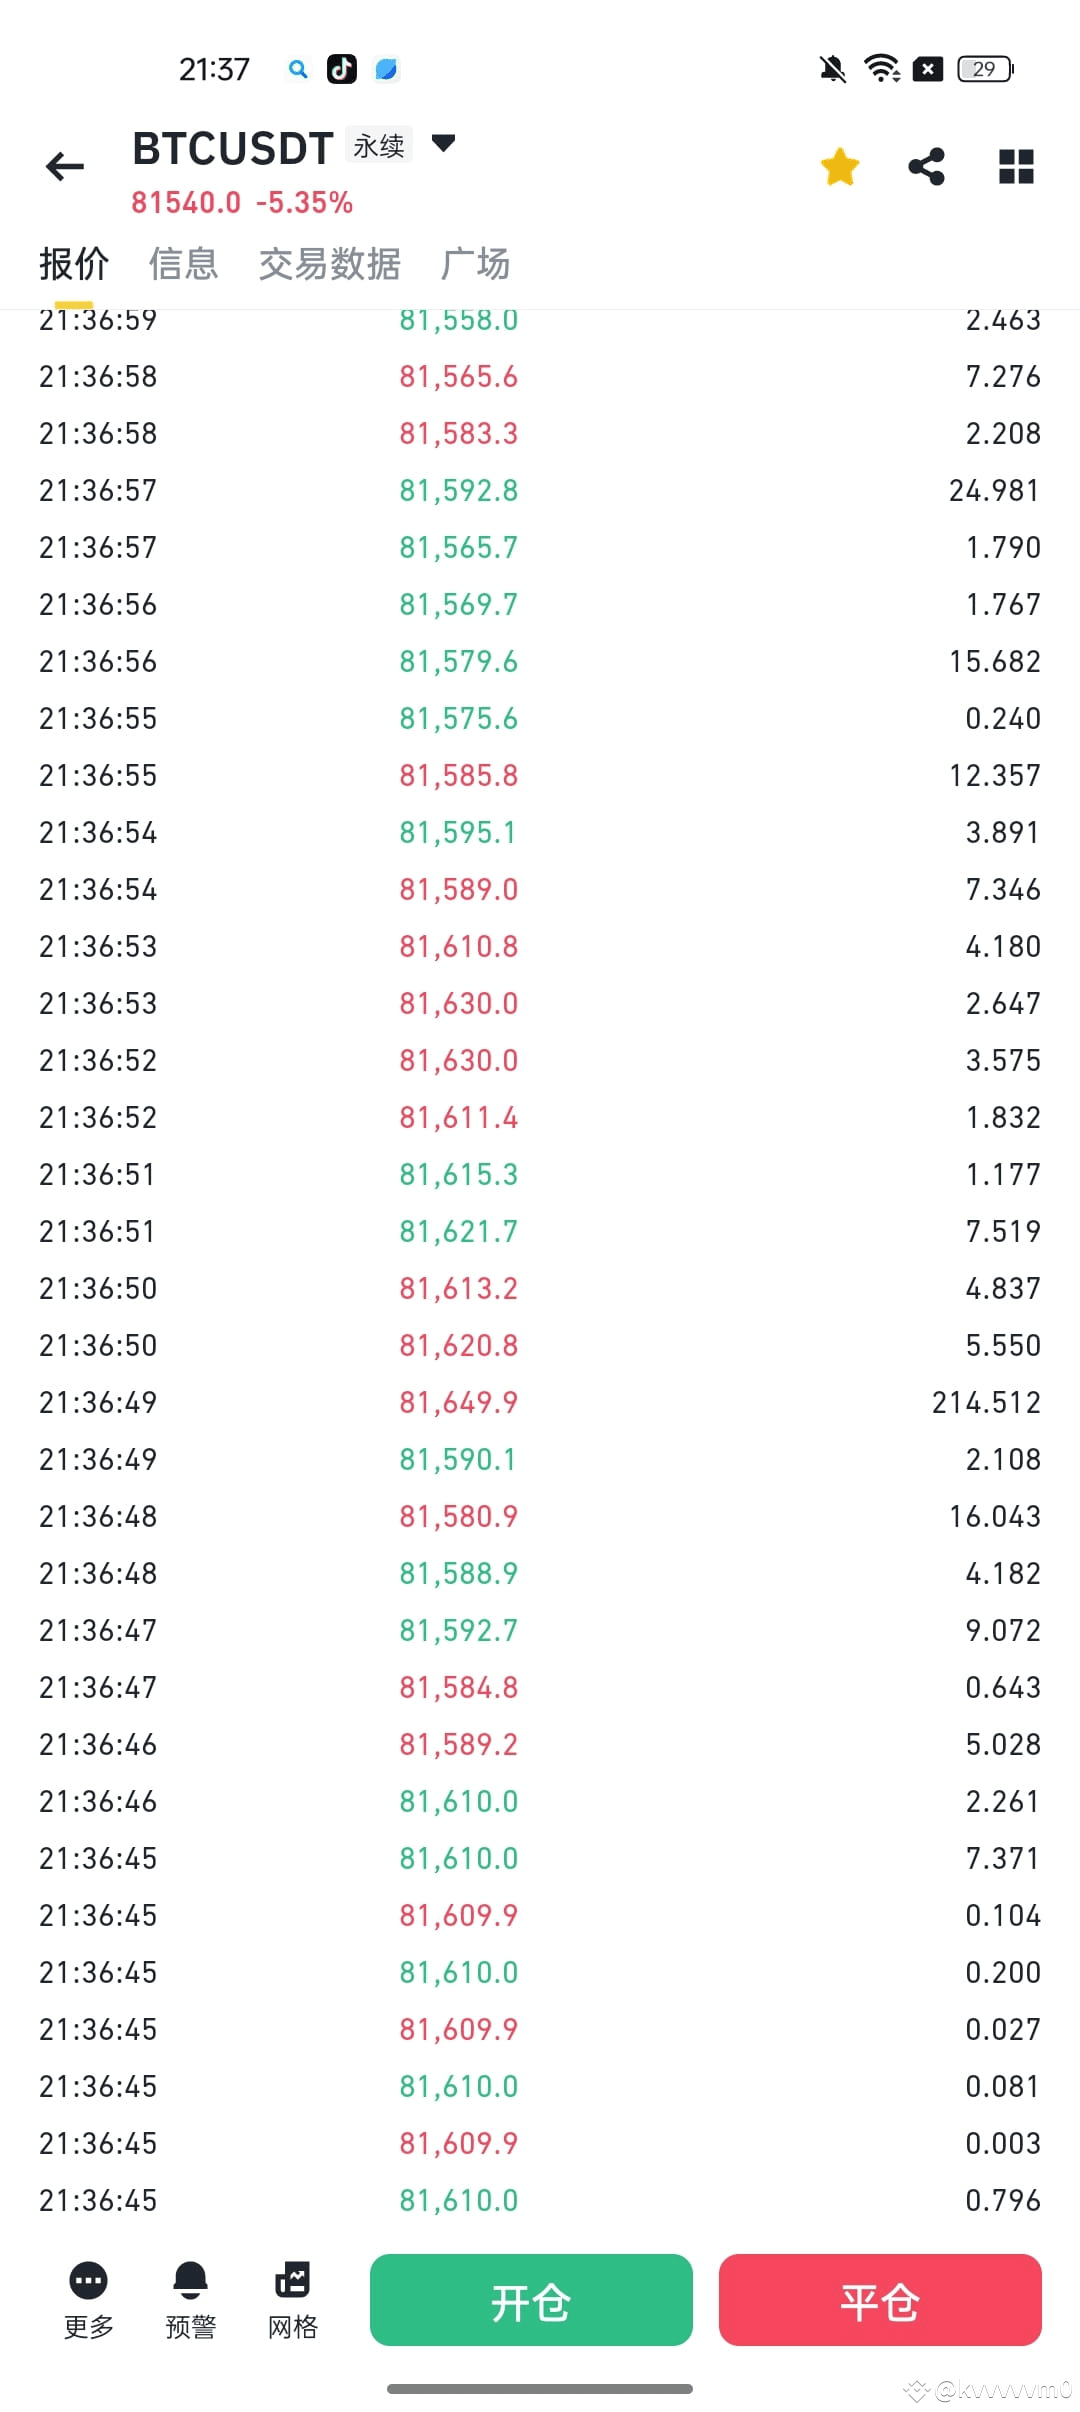
Task: Open the 预警 price alert icon
Action: 190,2281
